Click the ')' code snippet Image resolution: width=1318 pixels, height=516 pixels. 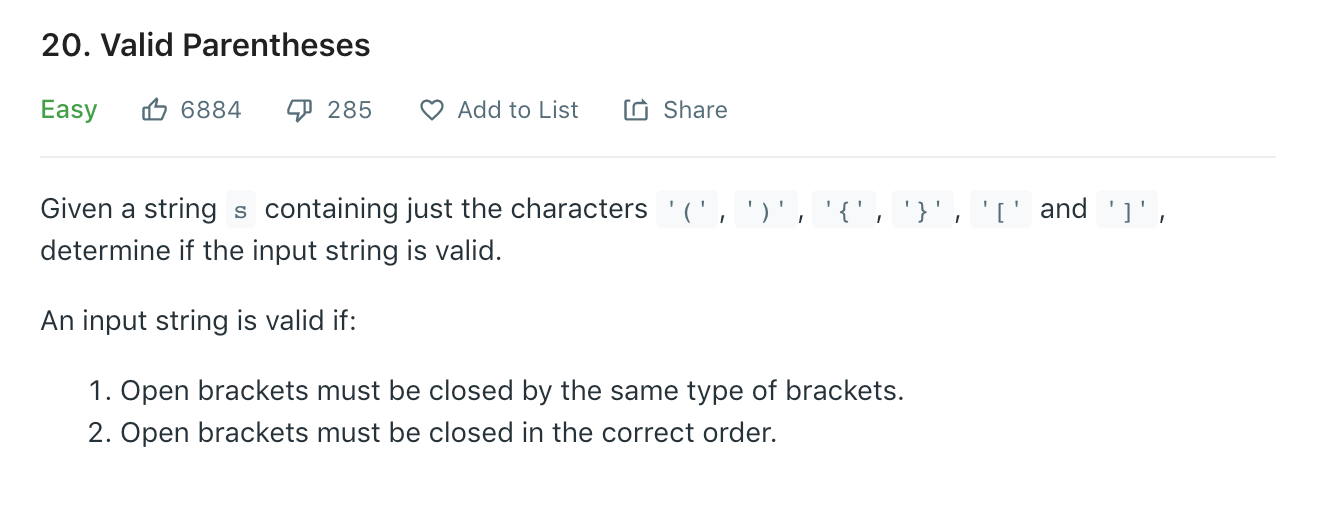(765, 210)
